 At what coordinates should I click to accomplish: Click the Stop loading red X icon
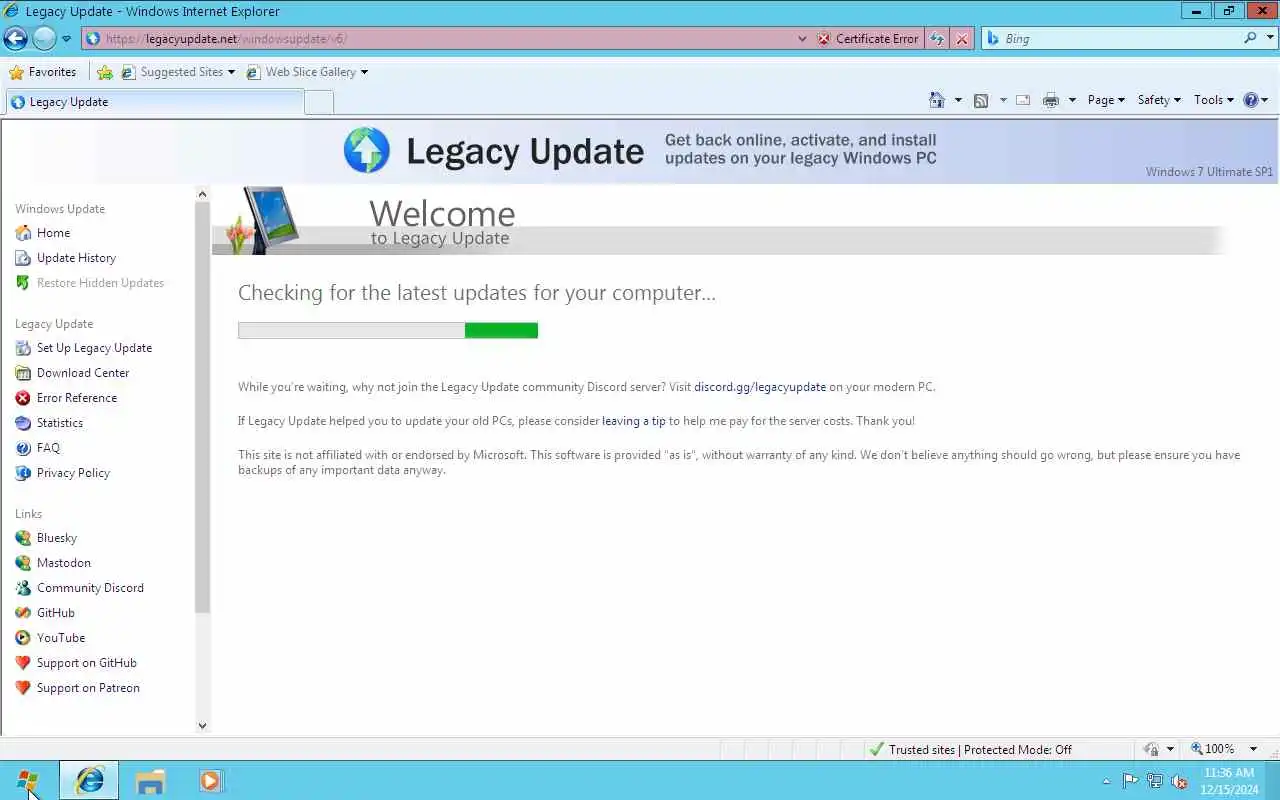tap(961, 39)
